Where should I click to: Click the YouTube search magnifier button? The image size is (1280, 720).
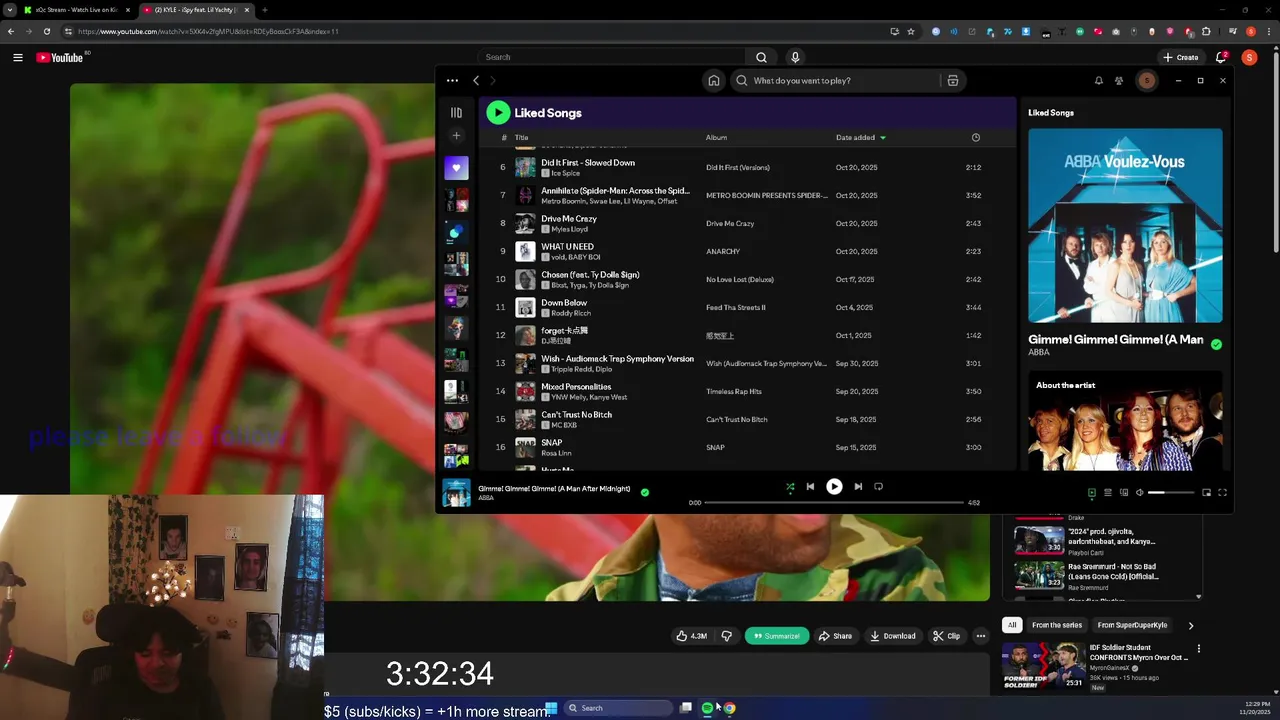[762, 57]
